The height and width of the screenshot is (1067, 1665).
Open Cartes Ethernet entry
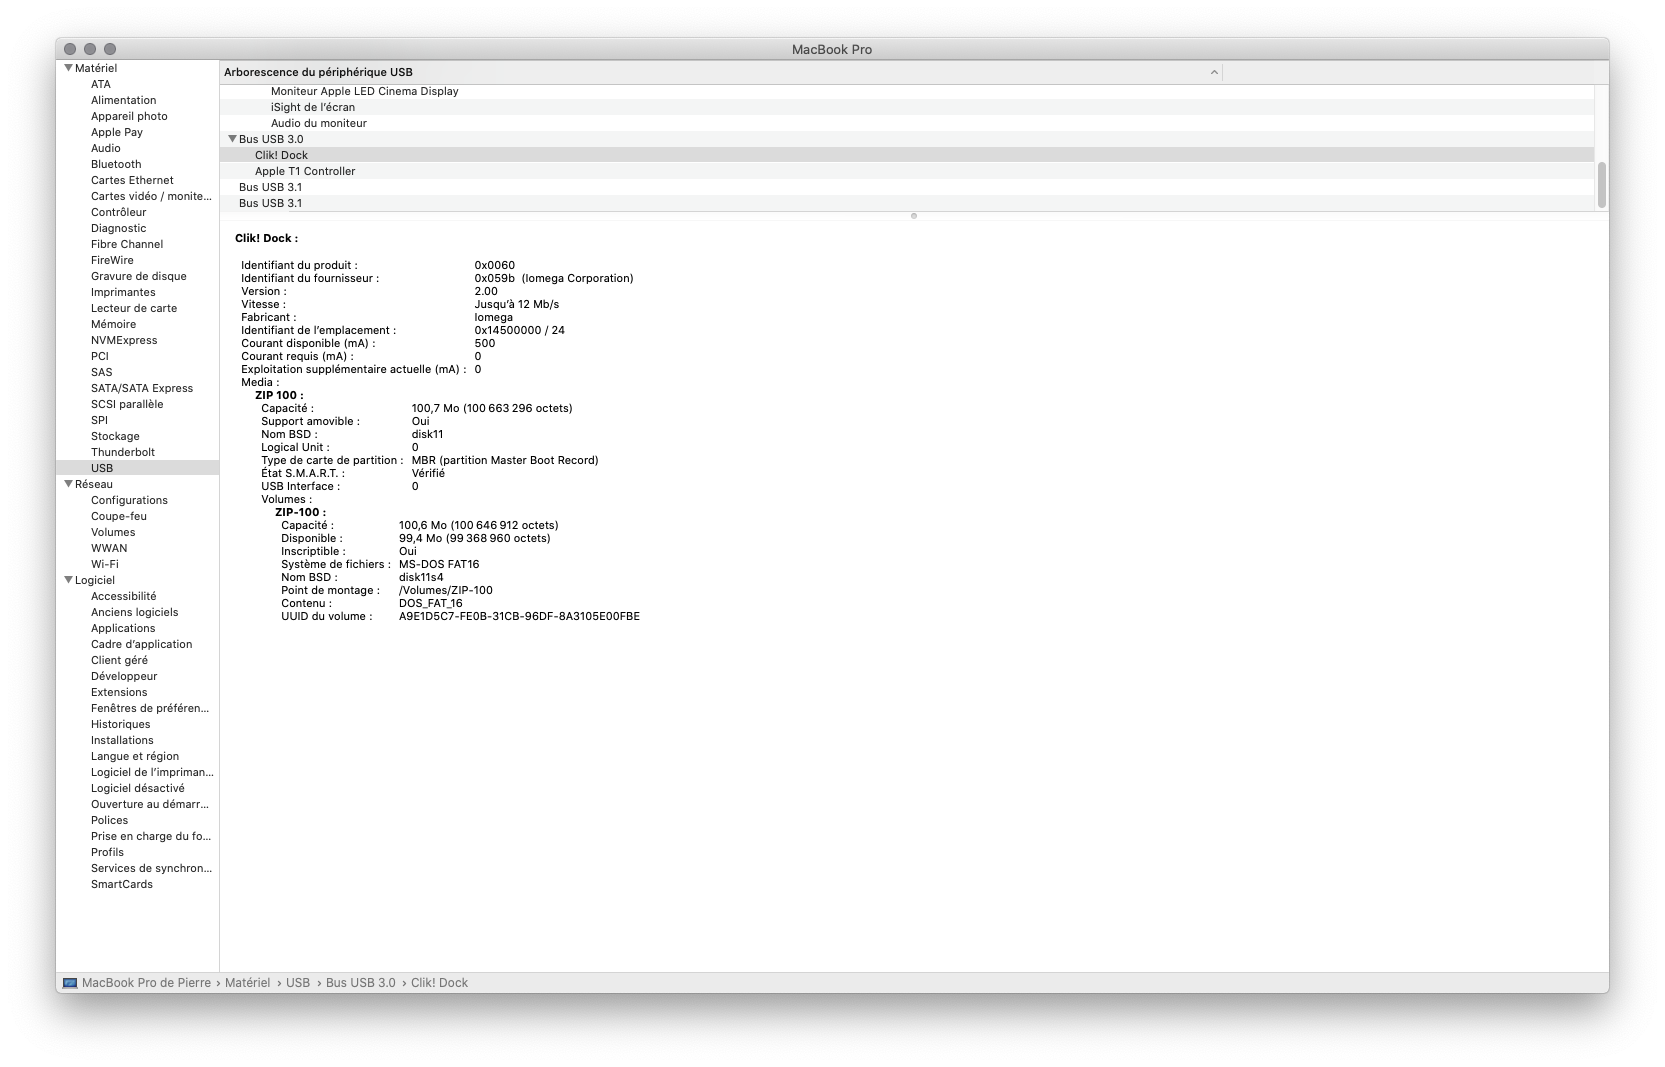coord(132,180)
